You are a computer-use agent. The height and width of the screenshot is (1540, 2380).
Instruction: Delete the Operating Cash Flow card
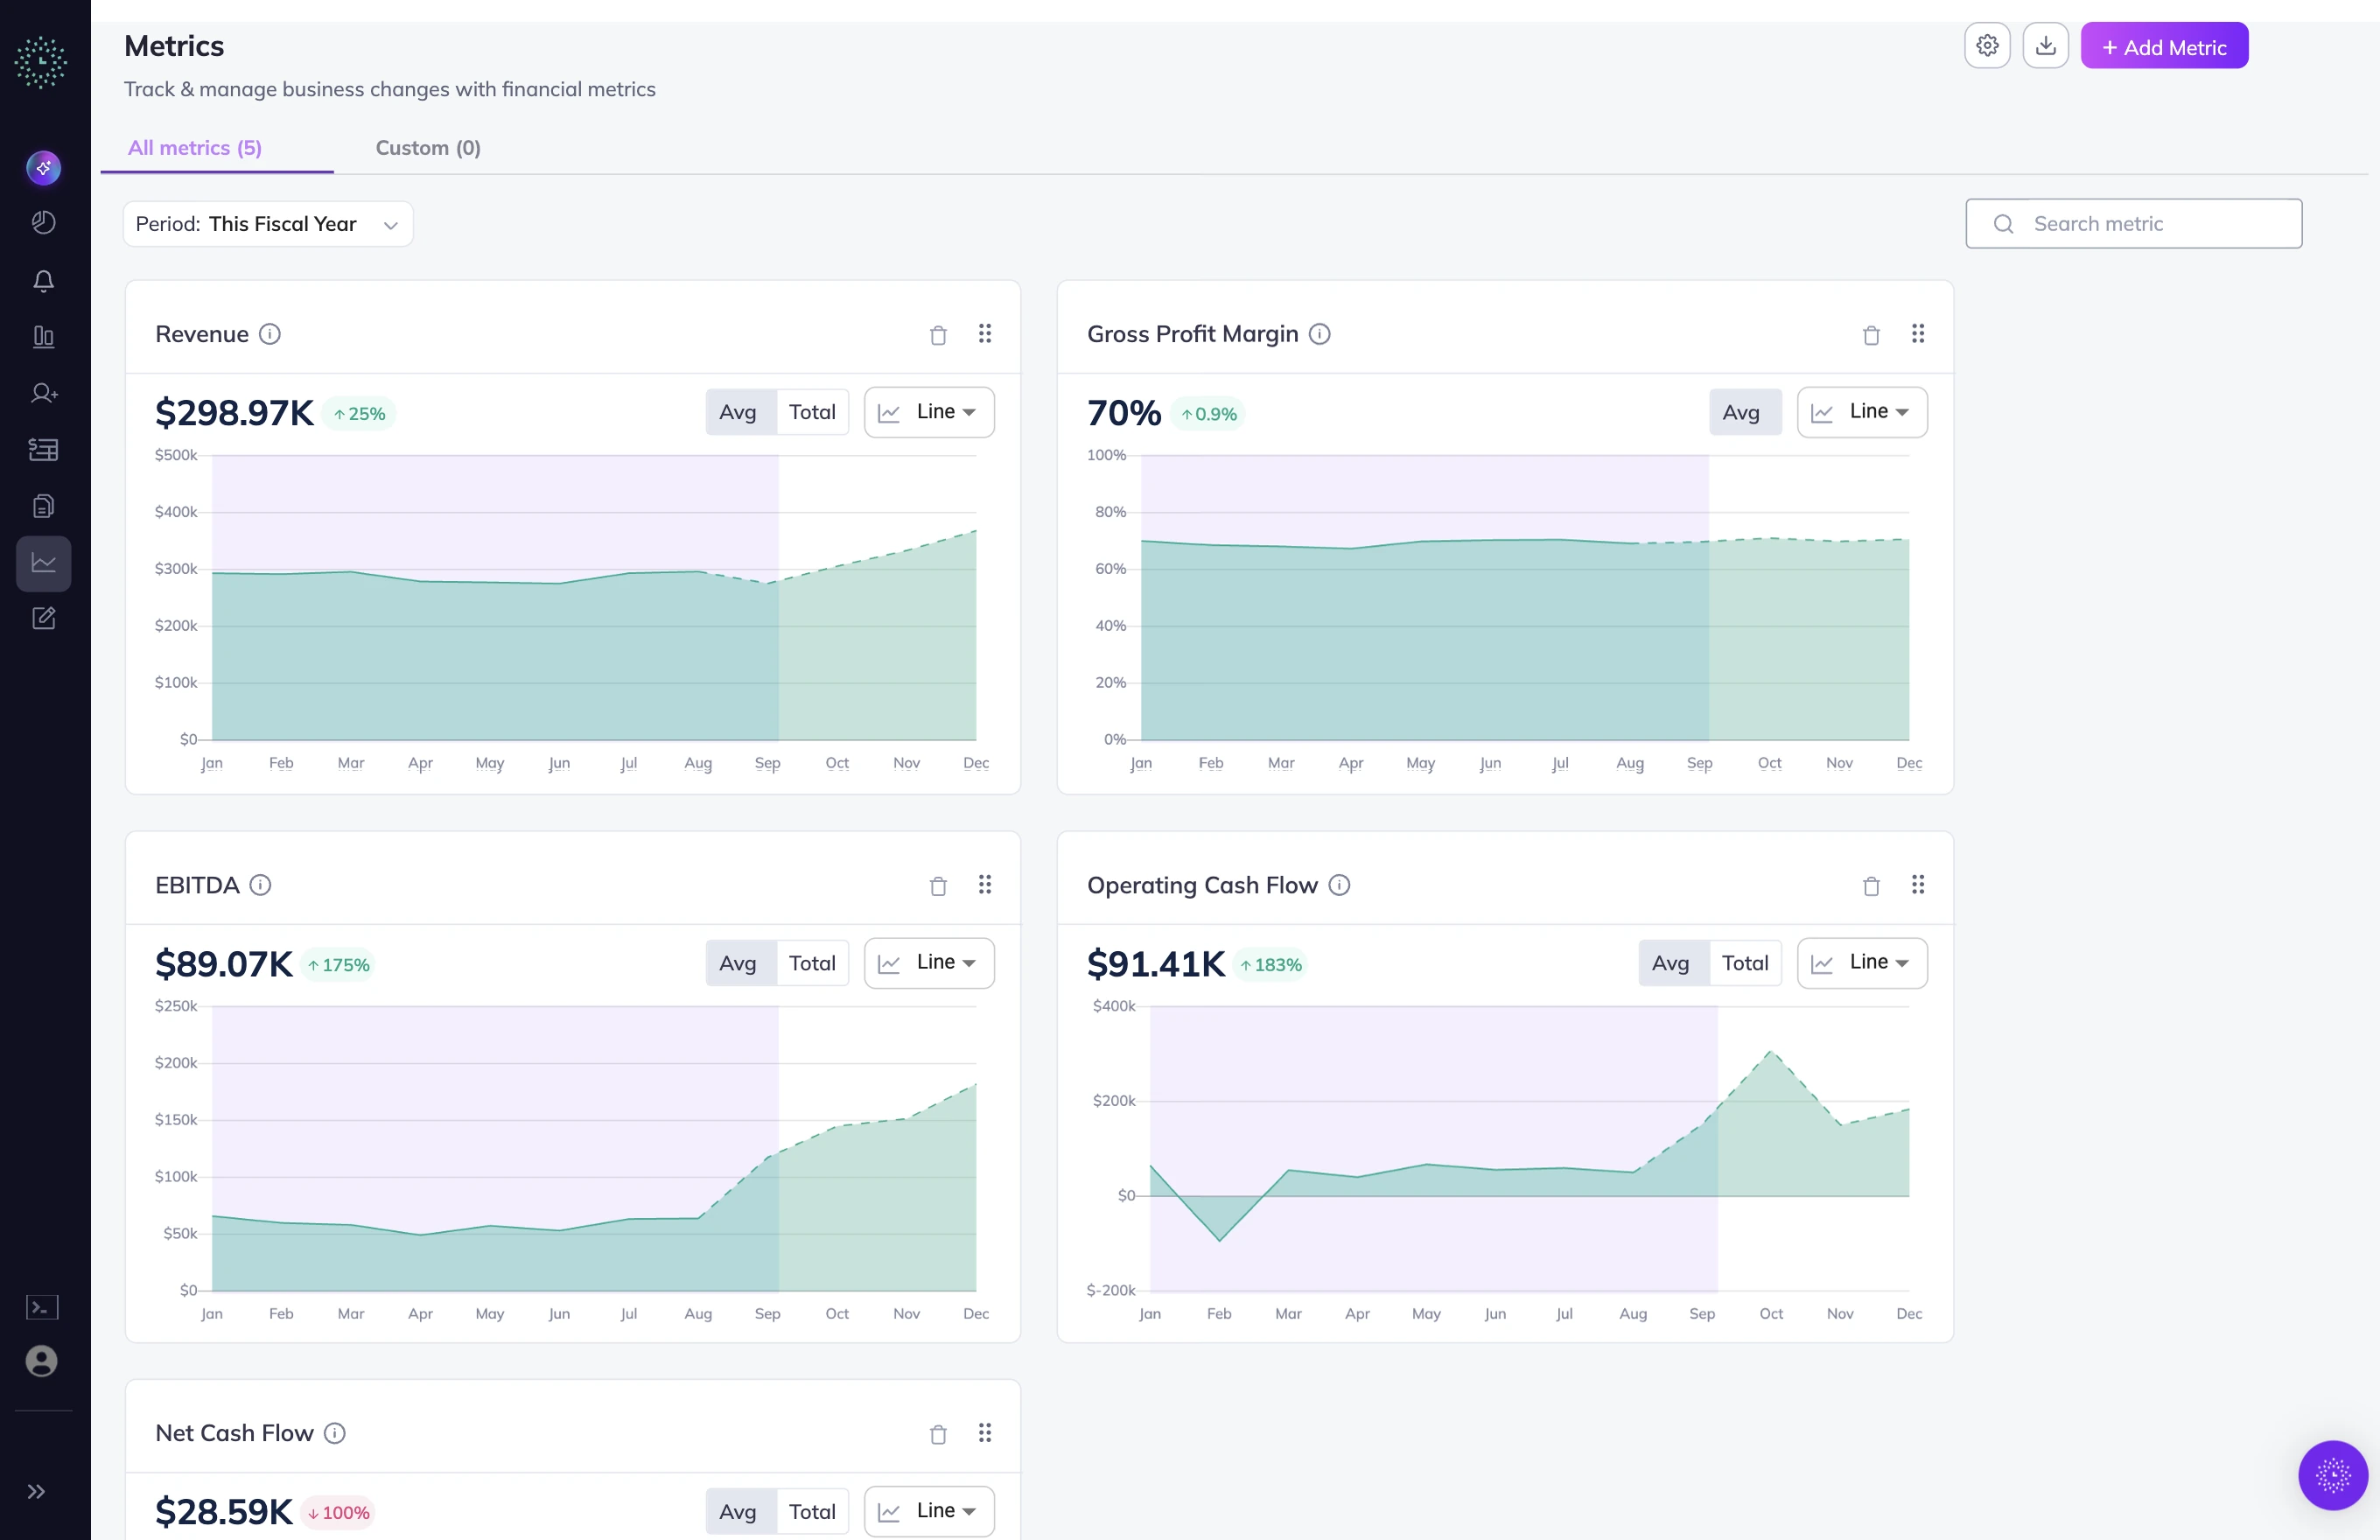pyautogui.click(x=1871, y=886)
